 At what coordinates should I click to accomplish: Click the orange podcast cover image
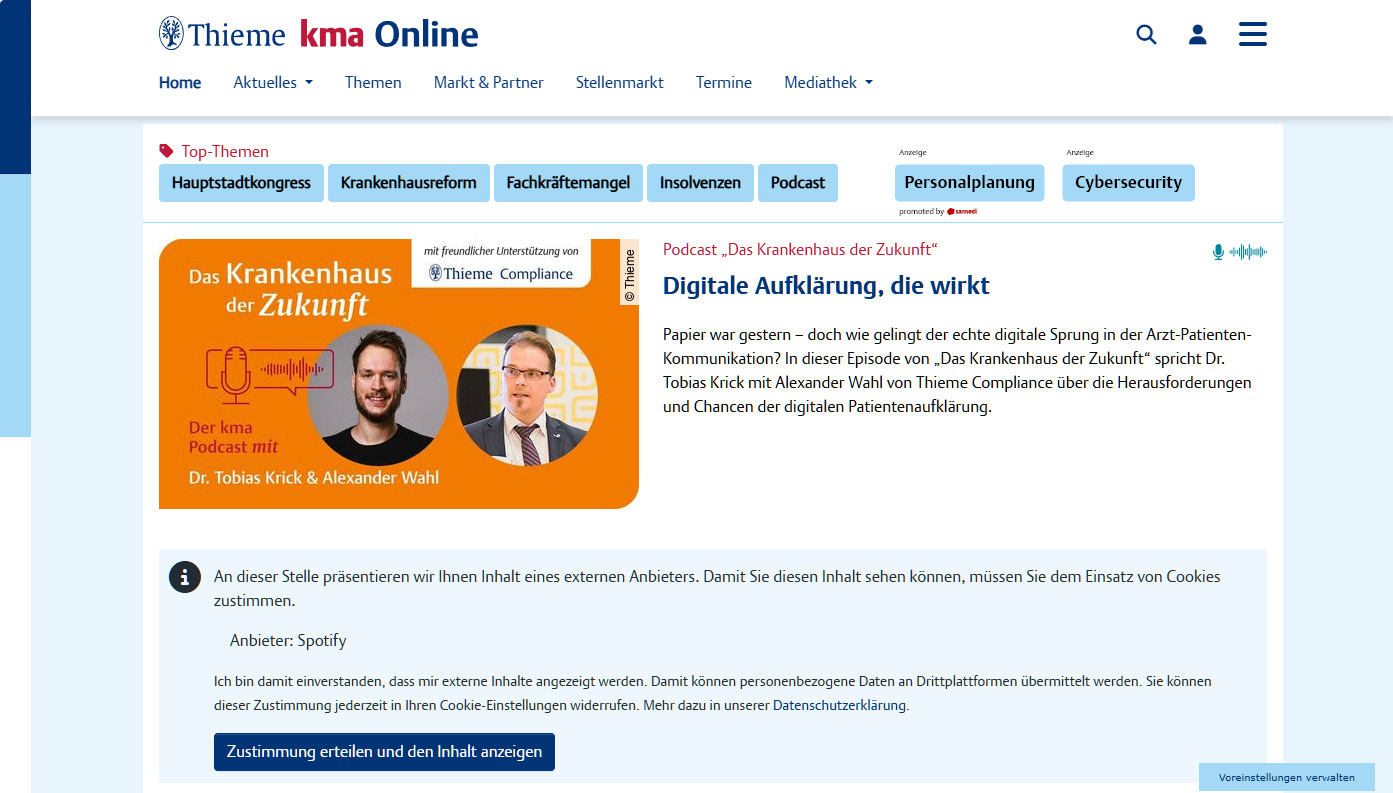398,374
